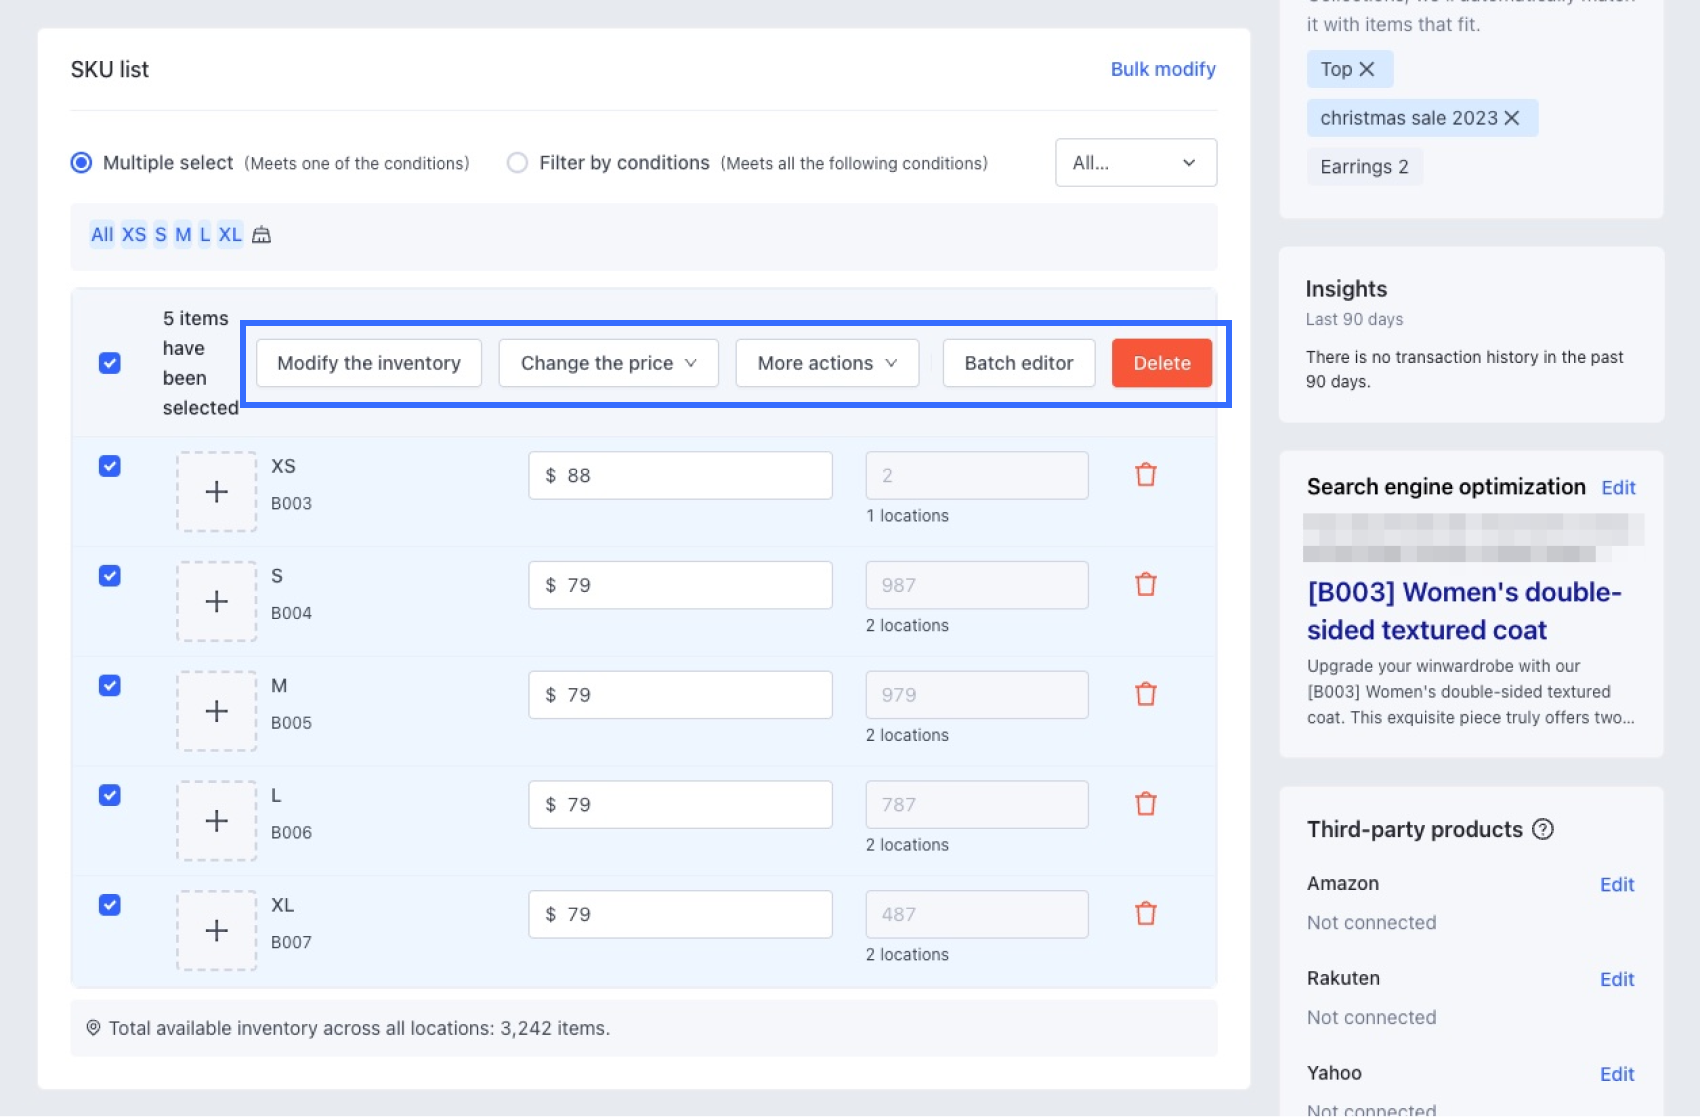The image size is (1700, 1117).
Task: Open the More actions dropdown
Action: [x=826, y=363]
